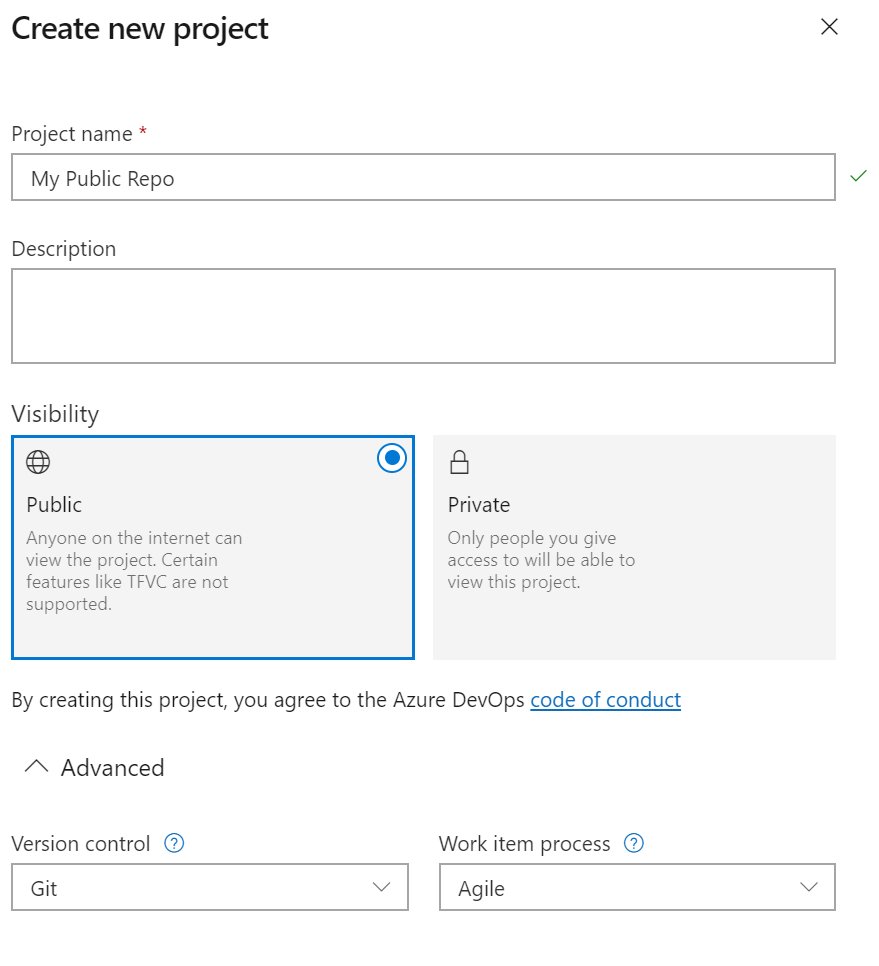Click the Project name input field
879x966 pixels.
(x=423, y=177)
